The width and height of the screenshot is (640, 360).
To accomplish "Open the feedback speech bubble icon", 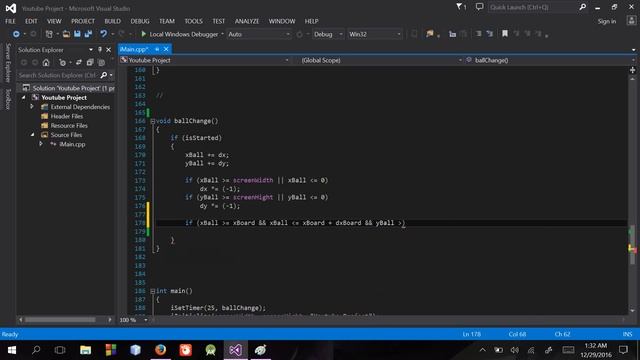I will [x=480, y=7].
